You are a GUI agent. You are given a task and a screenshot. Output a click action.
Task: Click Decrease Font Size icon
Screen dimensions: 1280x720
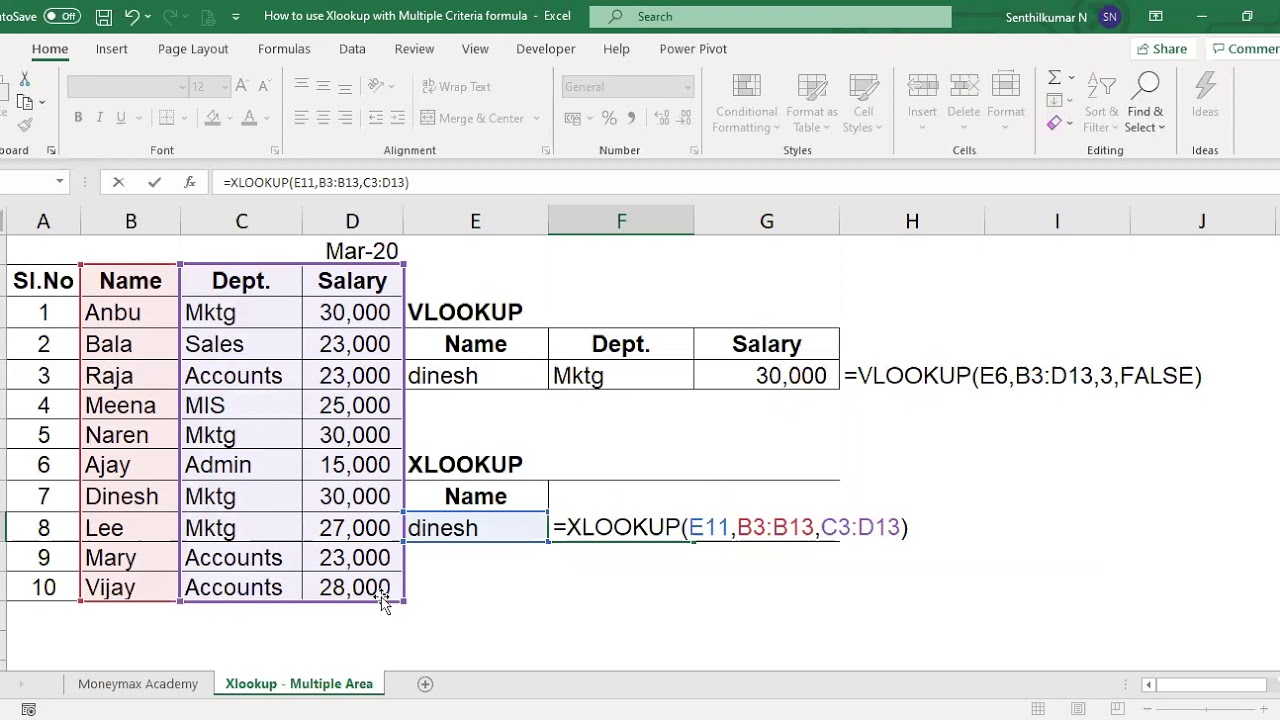pos(266,87)
